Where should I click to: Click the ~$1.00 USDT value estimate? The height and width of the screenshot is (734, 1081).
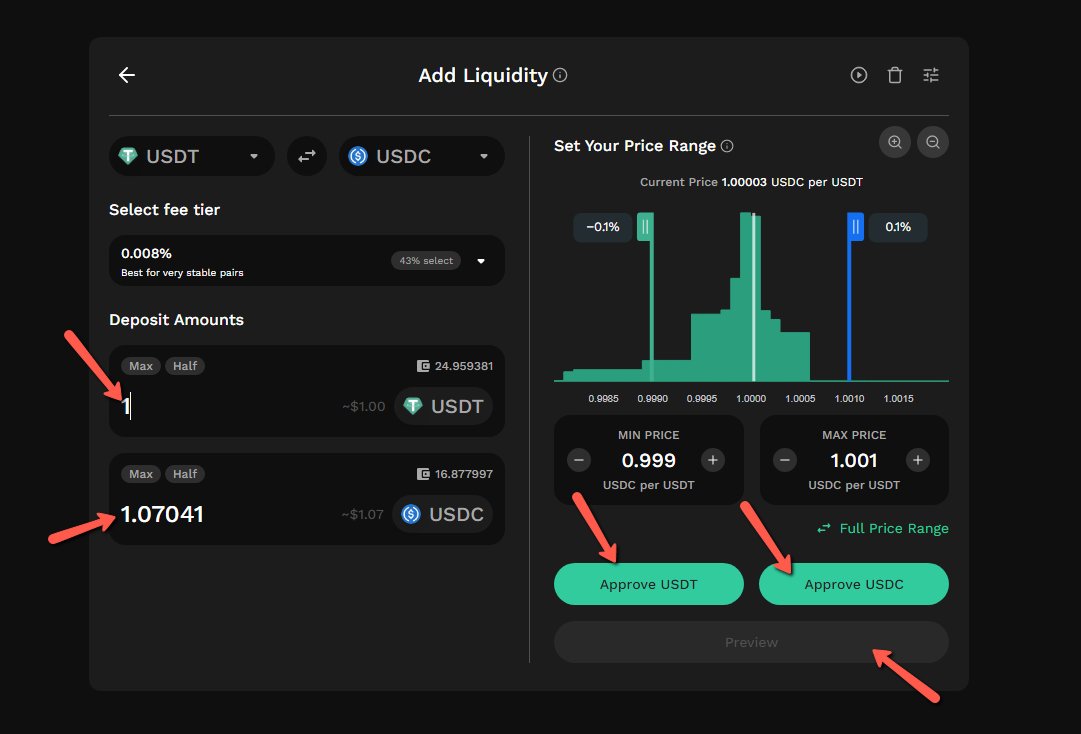click(x=363, y=407)
